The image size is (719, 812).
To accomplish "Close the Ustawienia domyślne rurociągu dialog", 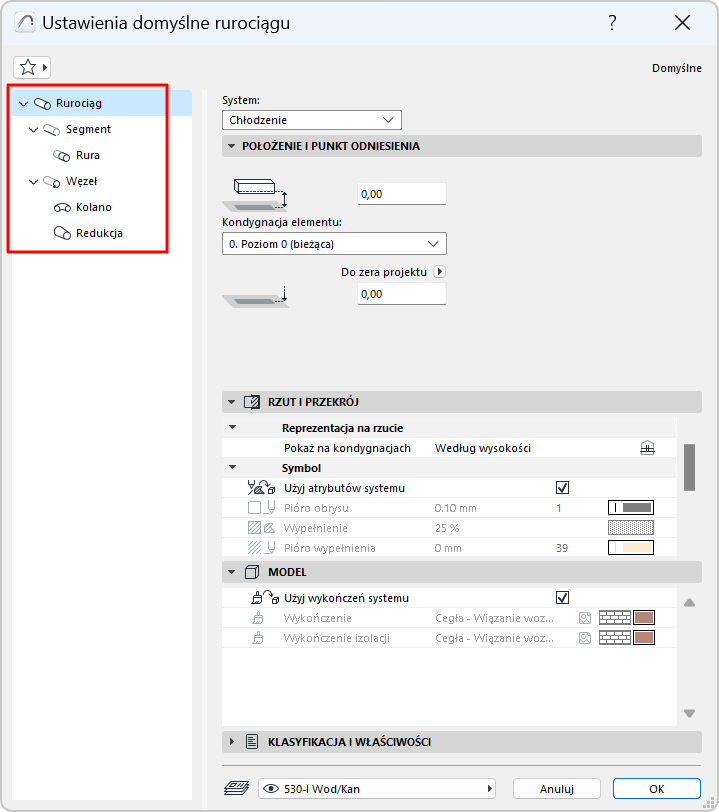I will (682, 23).
